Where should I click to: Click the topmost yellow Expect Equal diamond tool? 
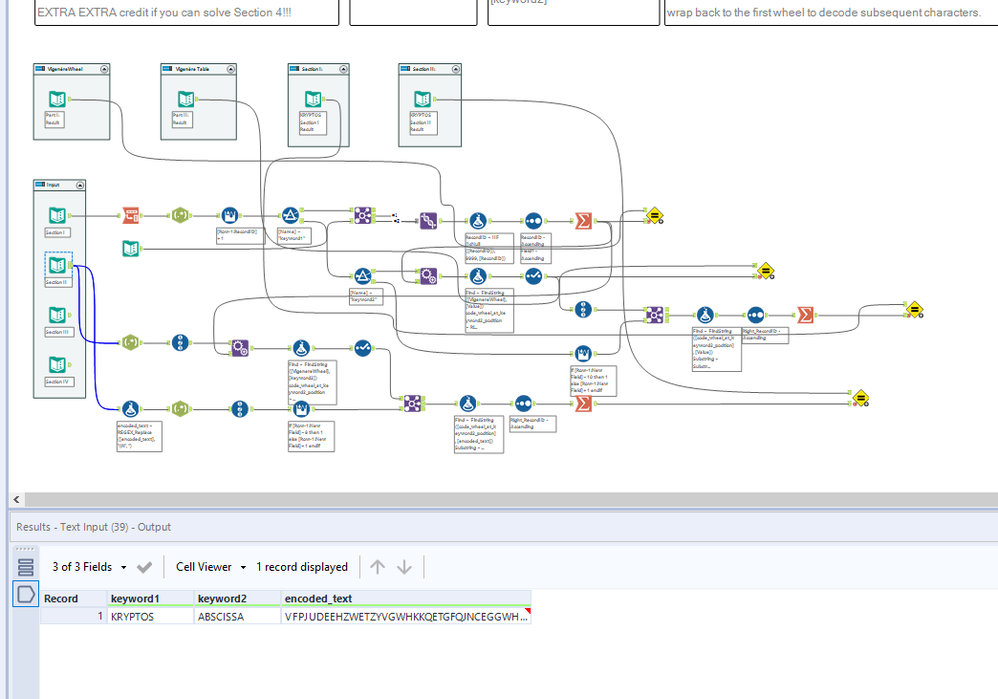(x=654, y=216)
